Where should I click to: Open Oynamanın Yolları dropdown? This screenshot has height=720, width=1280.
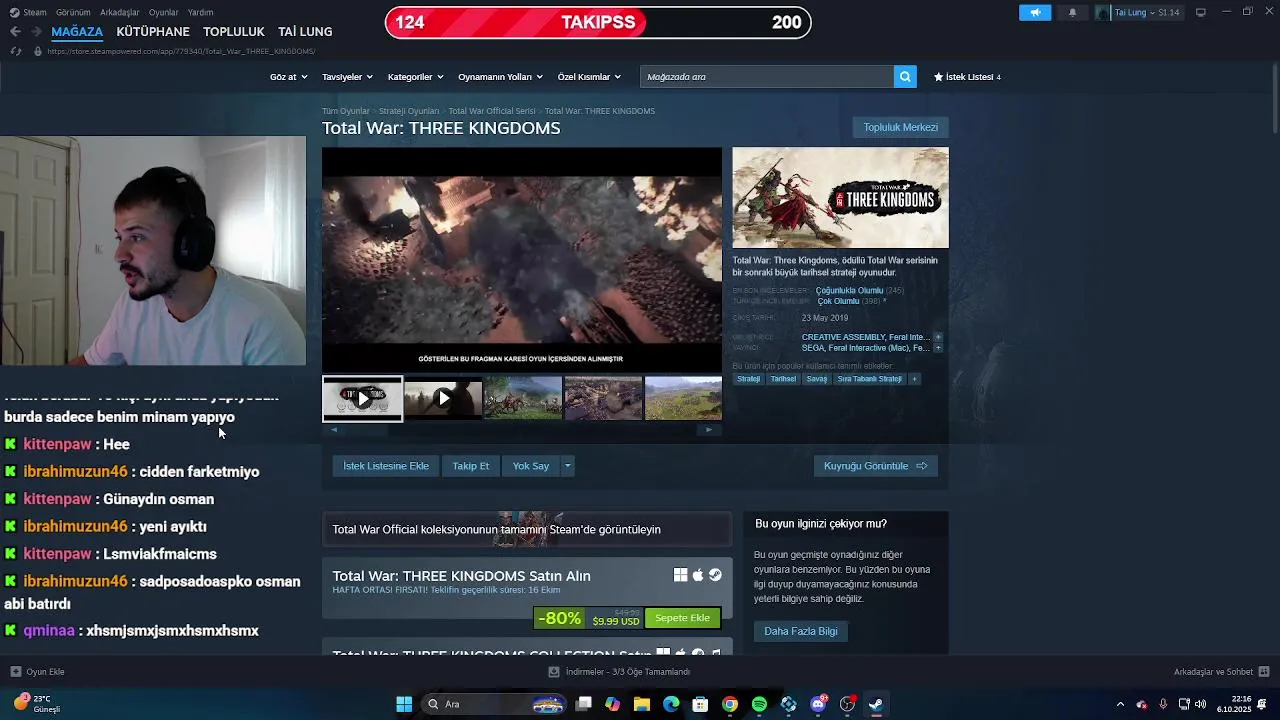coord(500,77)
